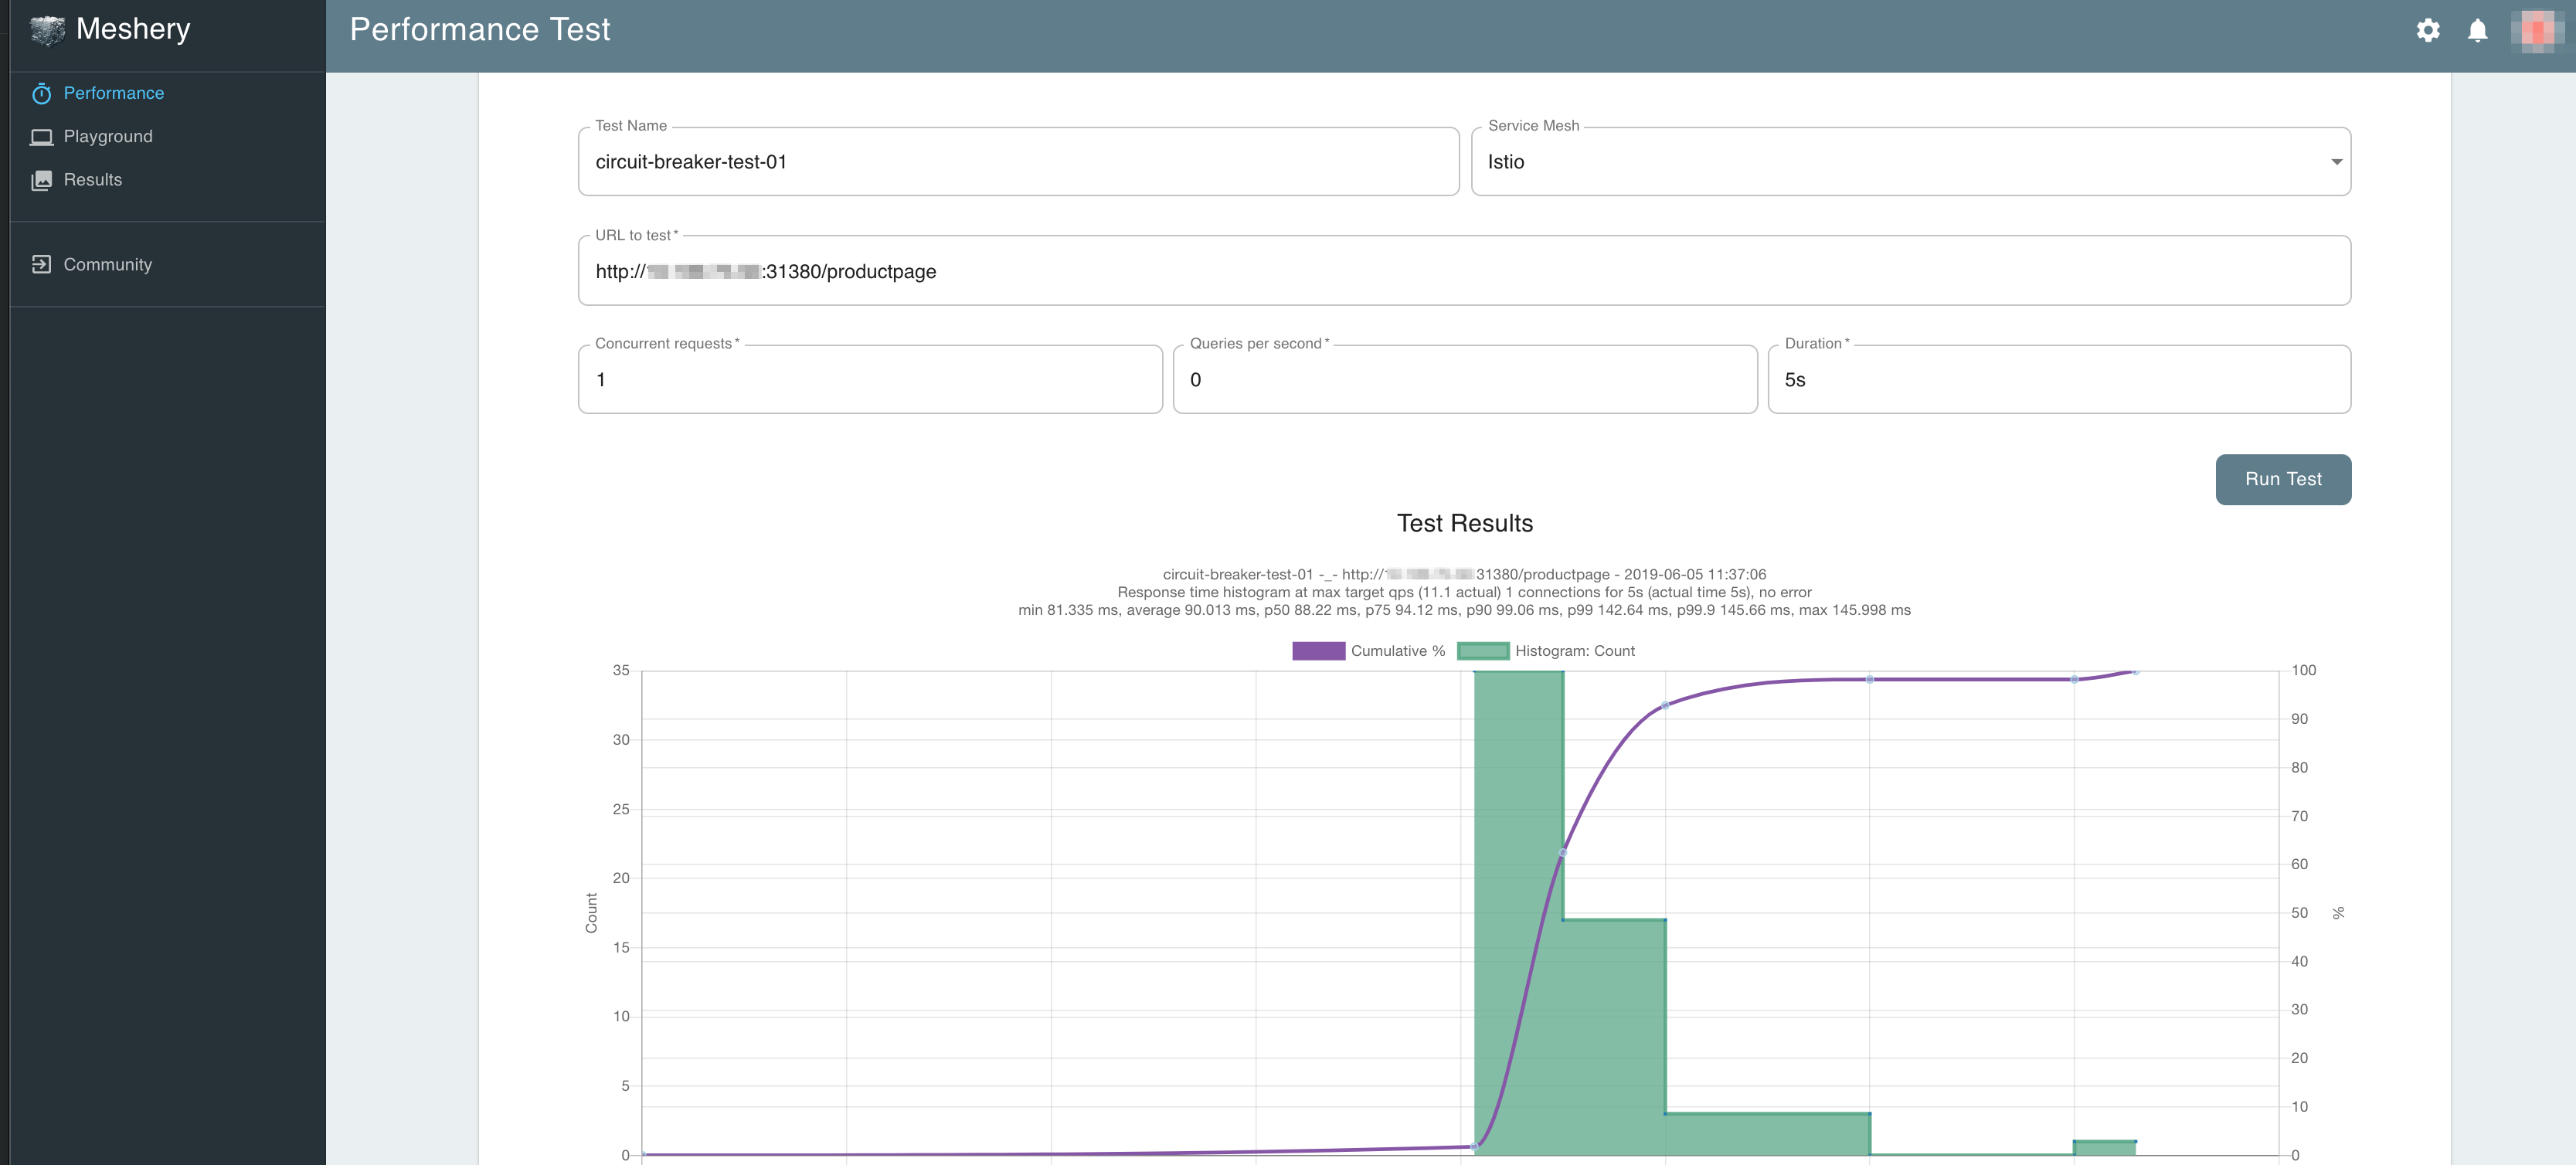Click the Results gallery icon

41,180
